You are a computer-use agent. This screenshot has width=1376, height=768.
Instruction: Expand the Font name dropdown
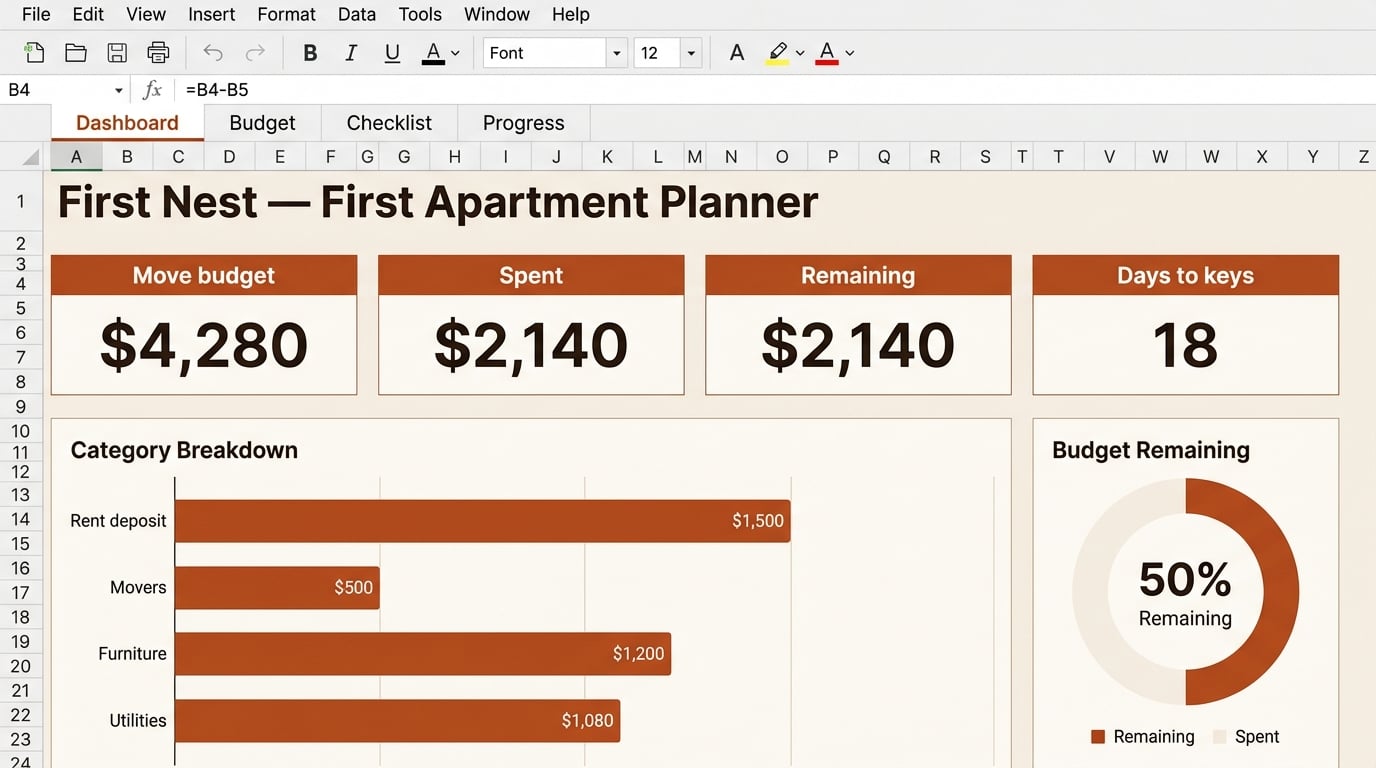coord(617,53)
